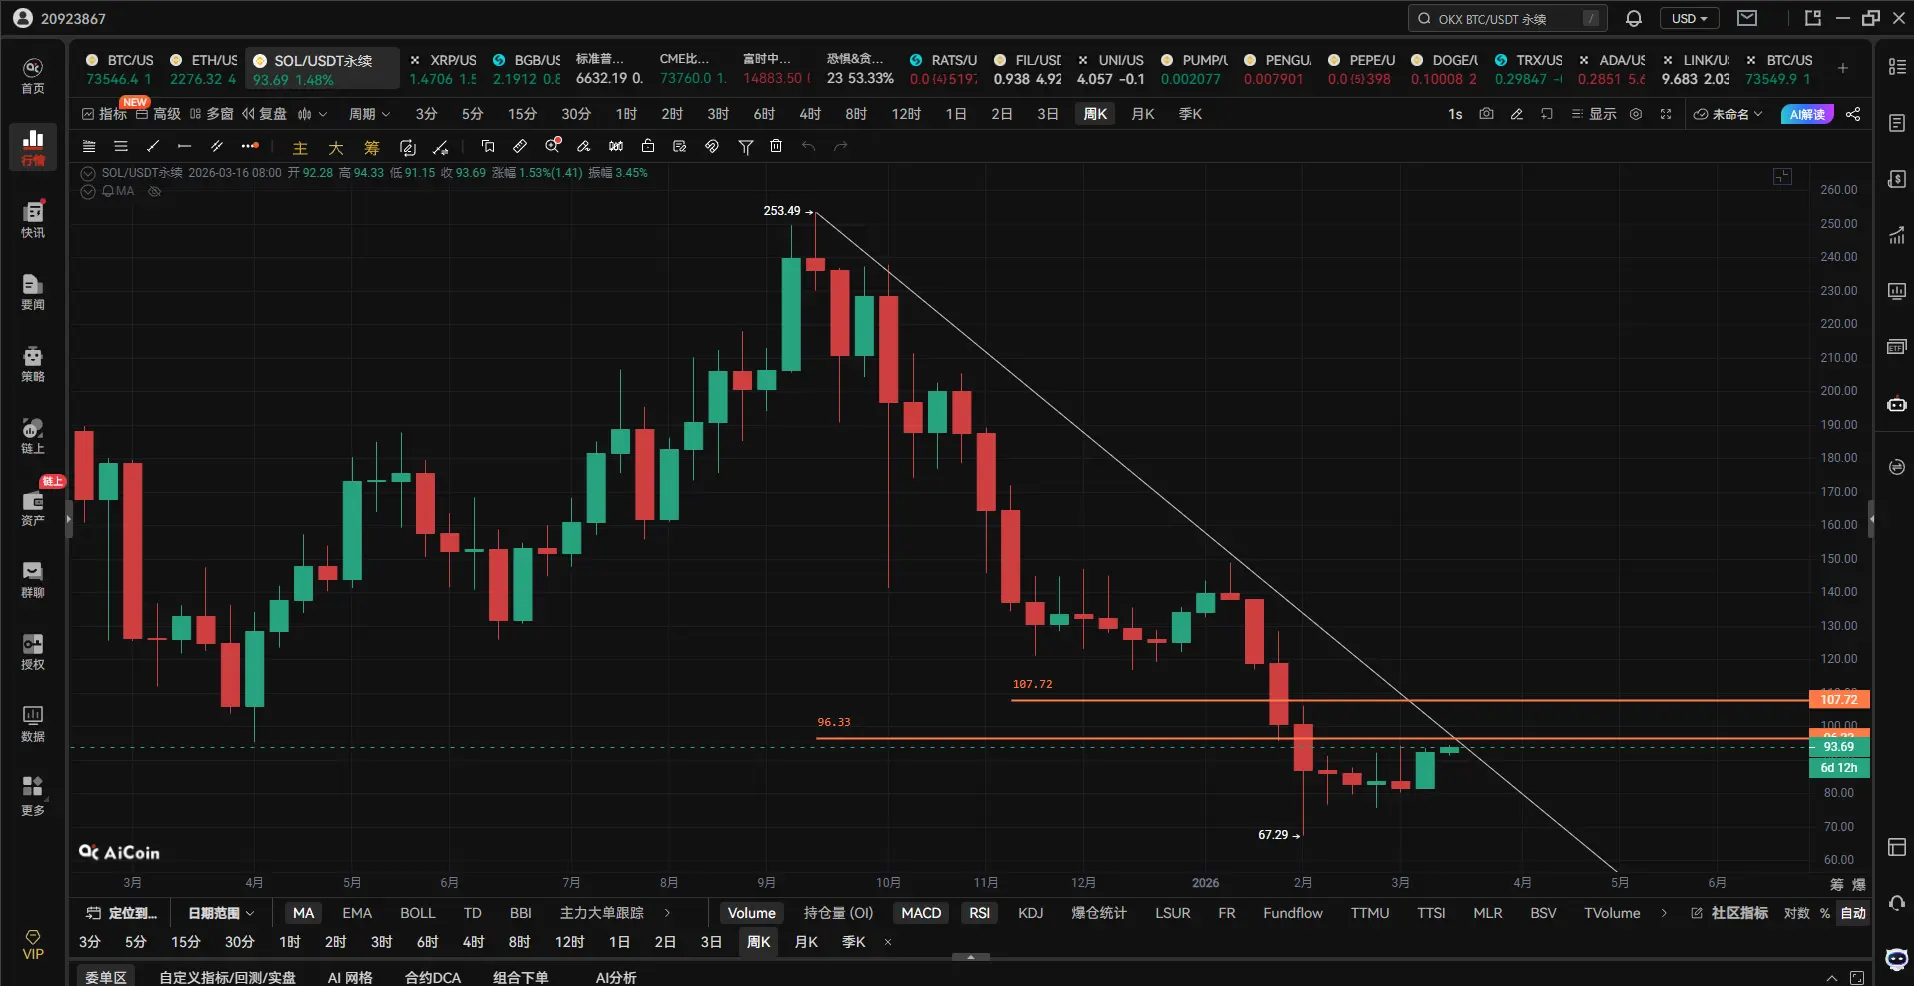
Task: Open the 群聊 group chat sidebar icon
Action: 33,579
